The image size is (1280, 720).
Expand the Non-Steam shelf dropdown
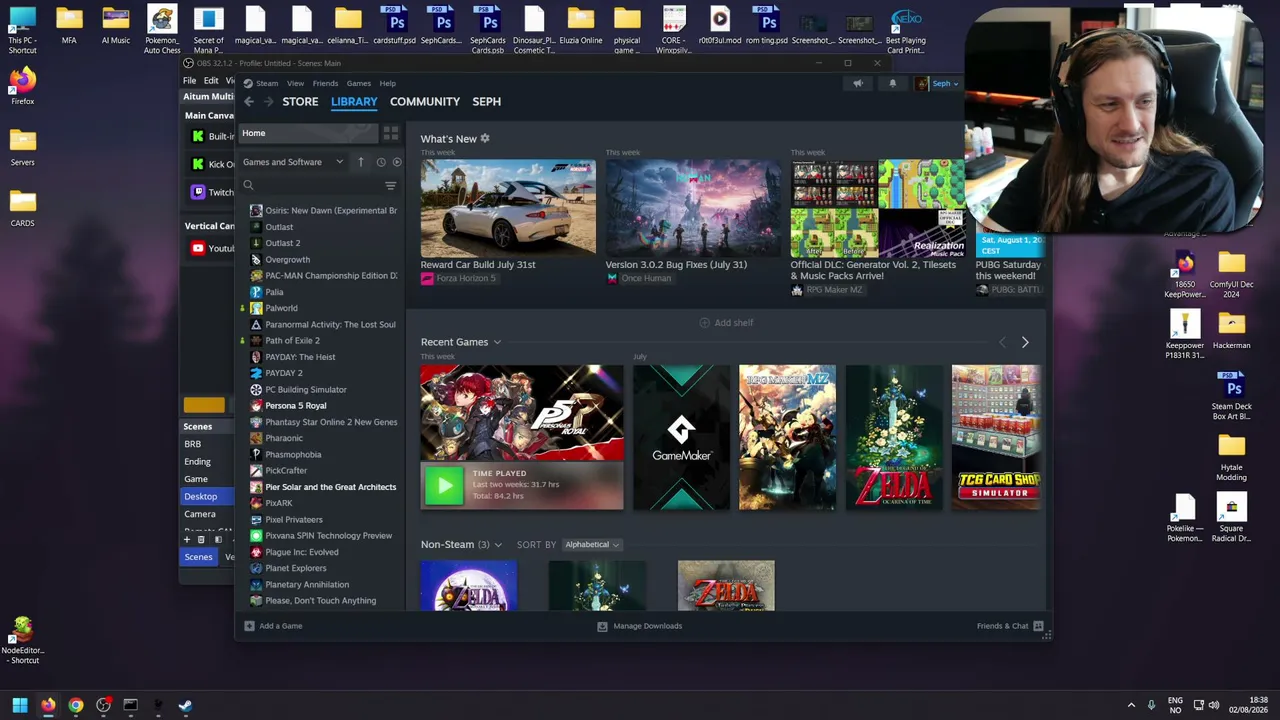coord(498,545)
